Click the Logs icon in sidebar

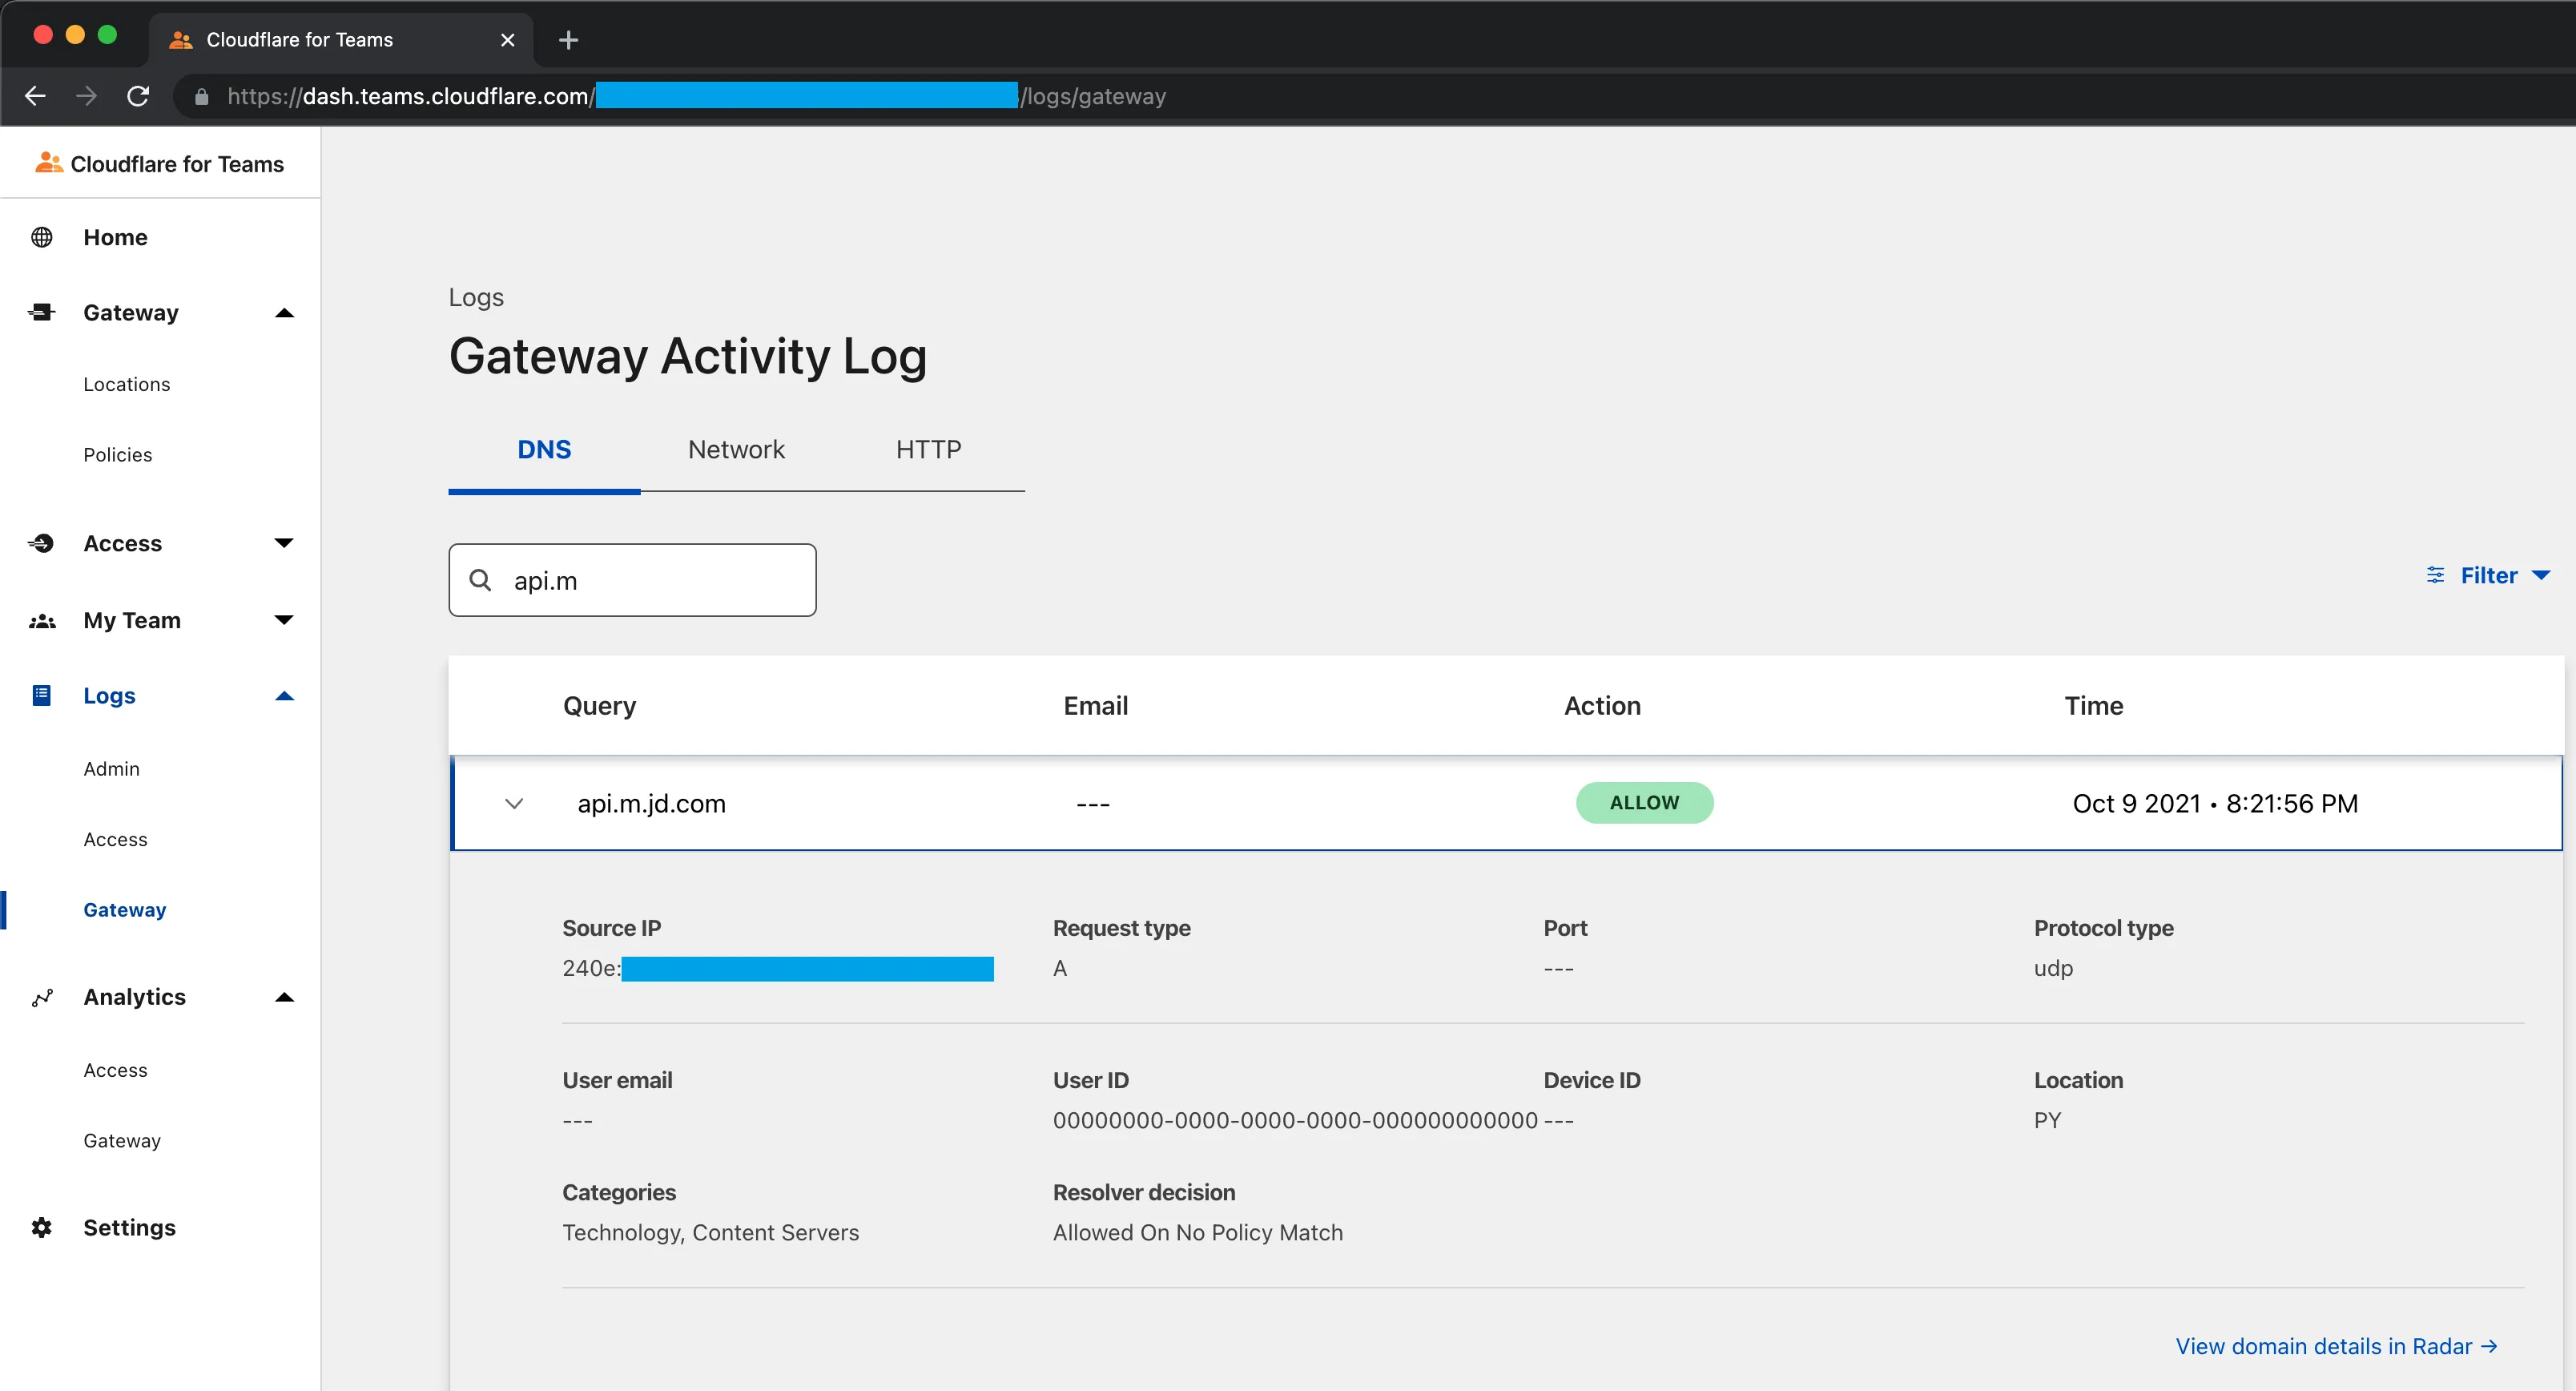click(x=41, y=695)
